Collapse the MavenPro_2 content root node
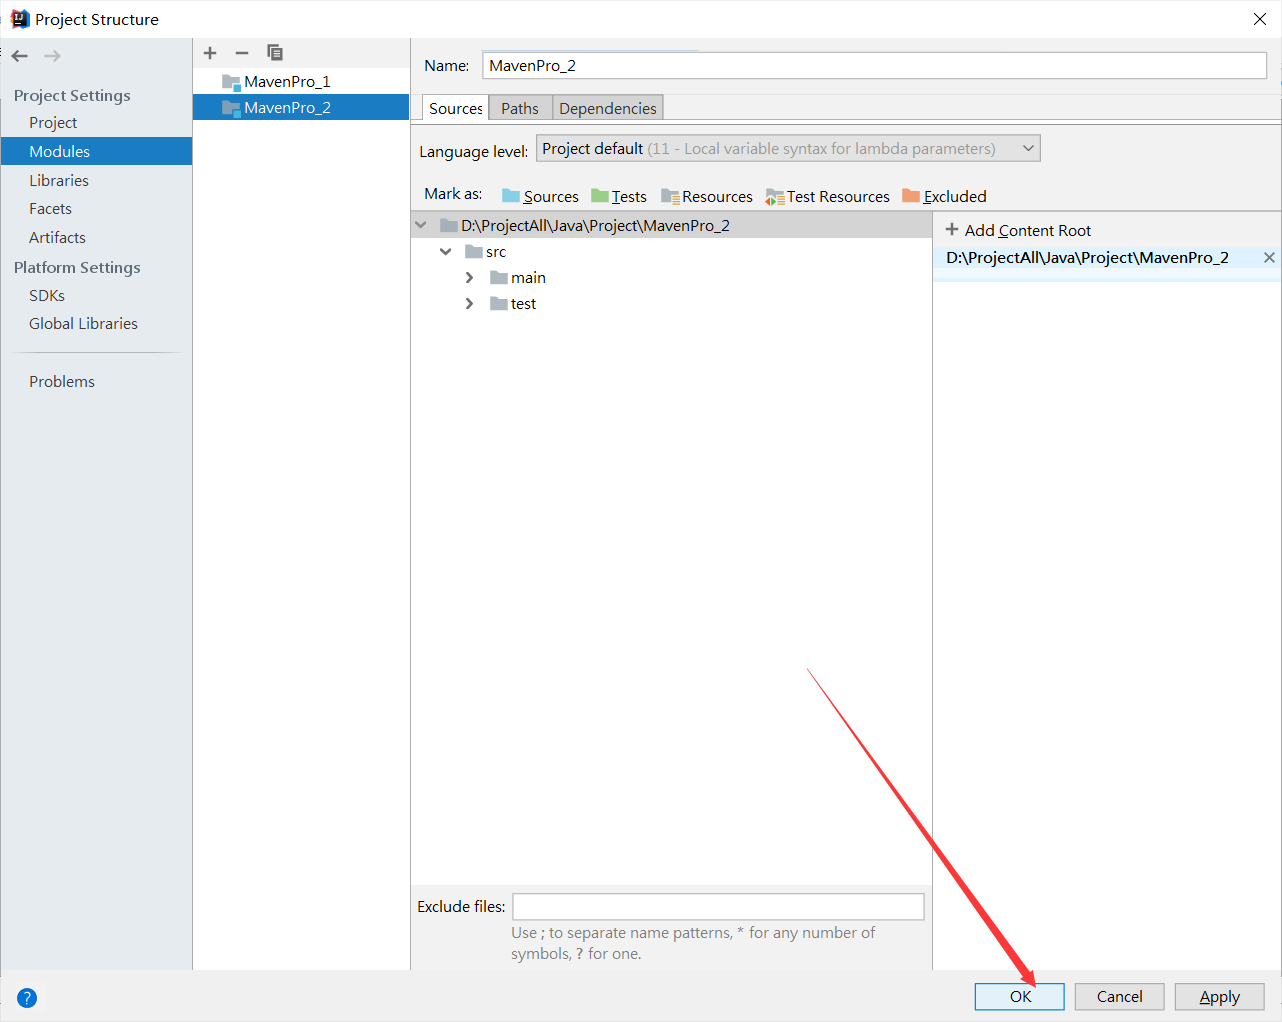The height and width of the screenshot is (1022, 1282). point(421,225)
